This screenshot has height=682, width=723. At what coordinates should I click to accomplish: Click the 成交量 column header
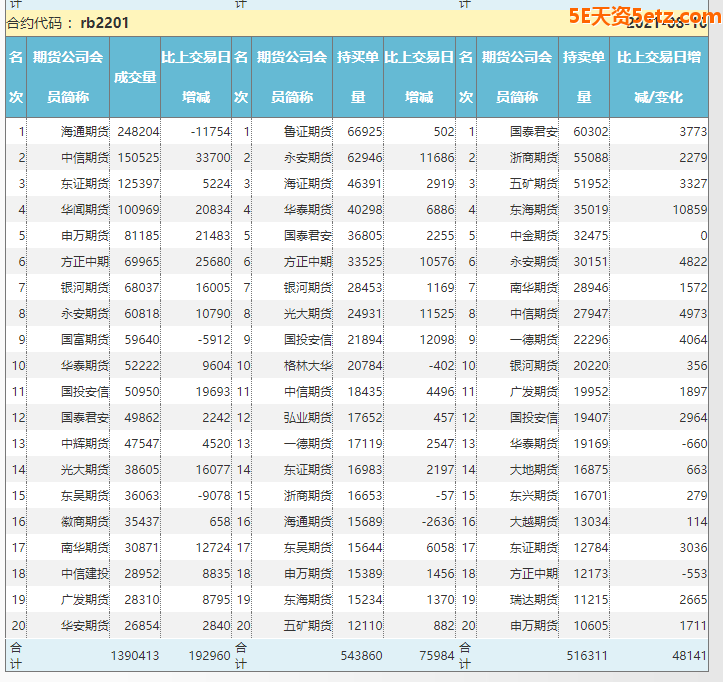[135, 77]
